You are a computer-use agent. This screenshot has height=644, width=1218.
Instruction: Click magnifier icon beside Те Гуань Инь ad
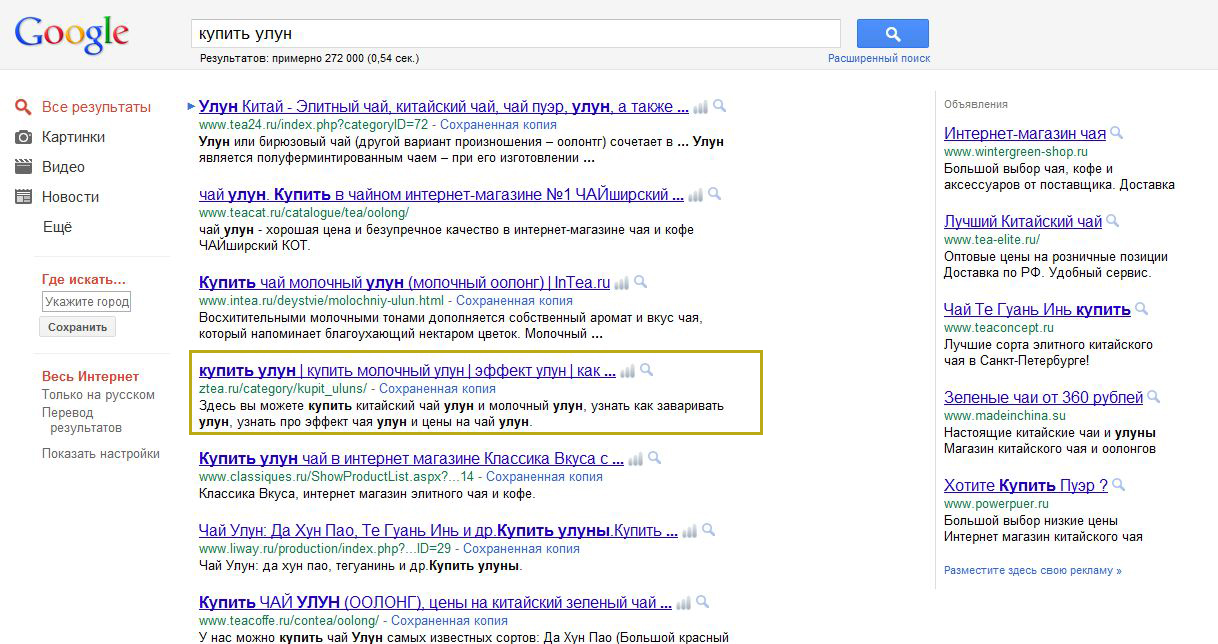pos(1142,309)
